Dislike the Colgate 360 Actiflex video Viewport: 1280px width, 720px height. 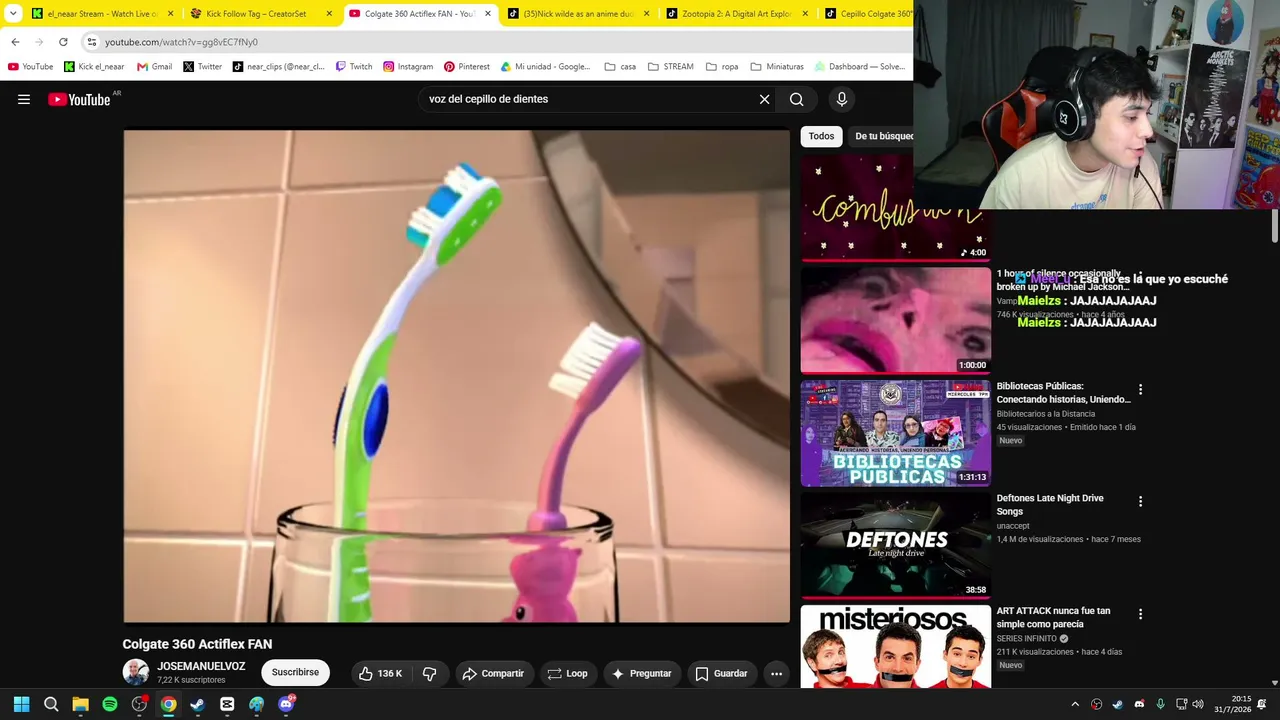[x=429, y=674]
